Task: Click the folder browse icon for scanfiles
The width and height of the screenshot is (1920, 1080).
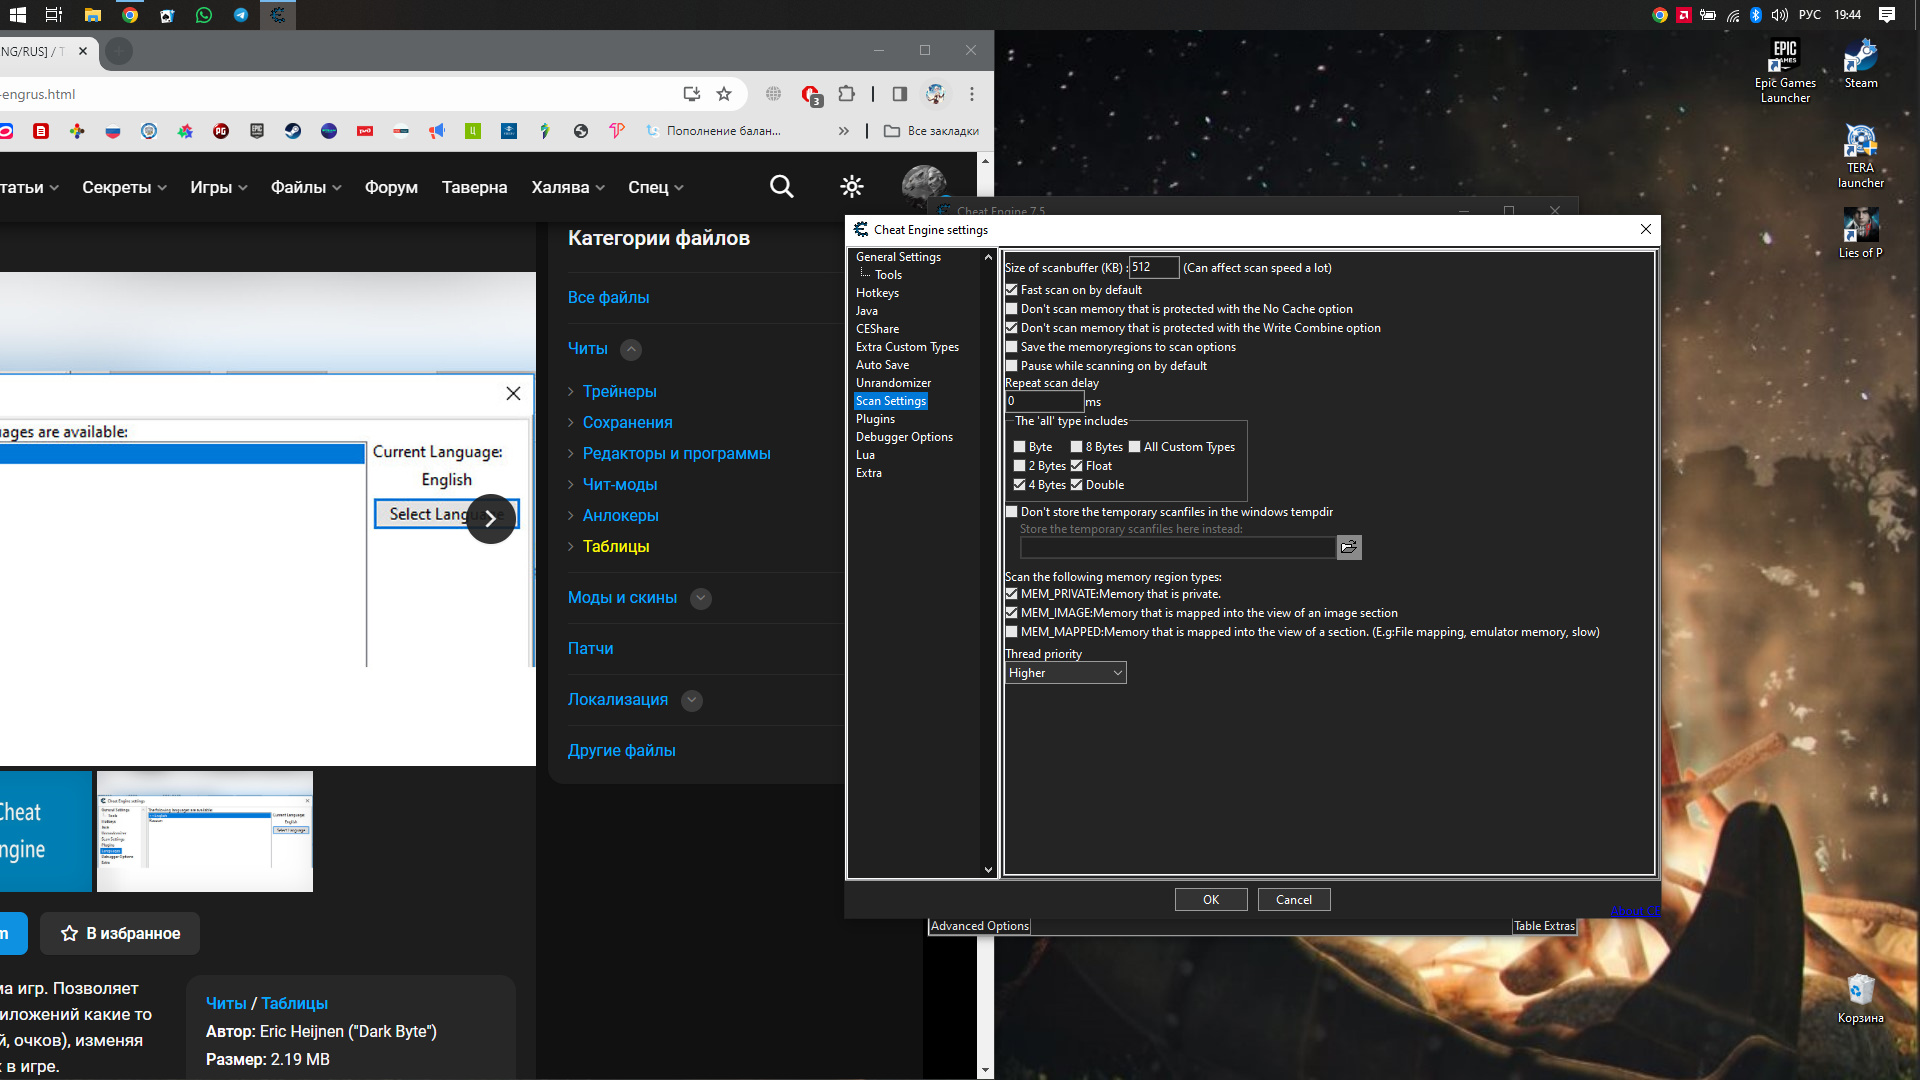Action: pyautogui.click(x=1349, y=547)
